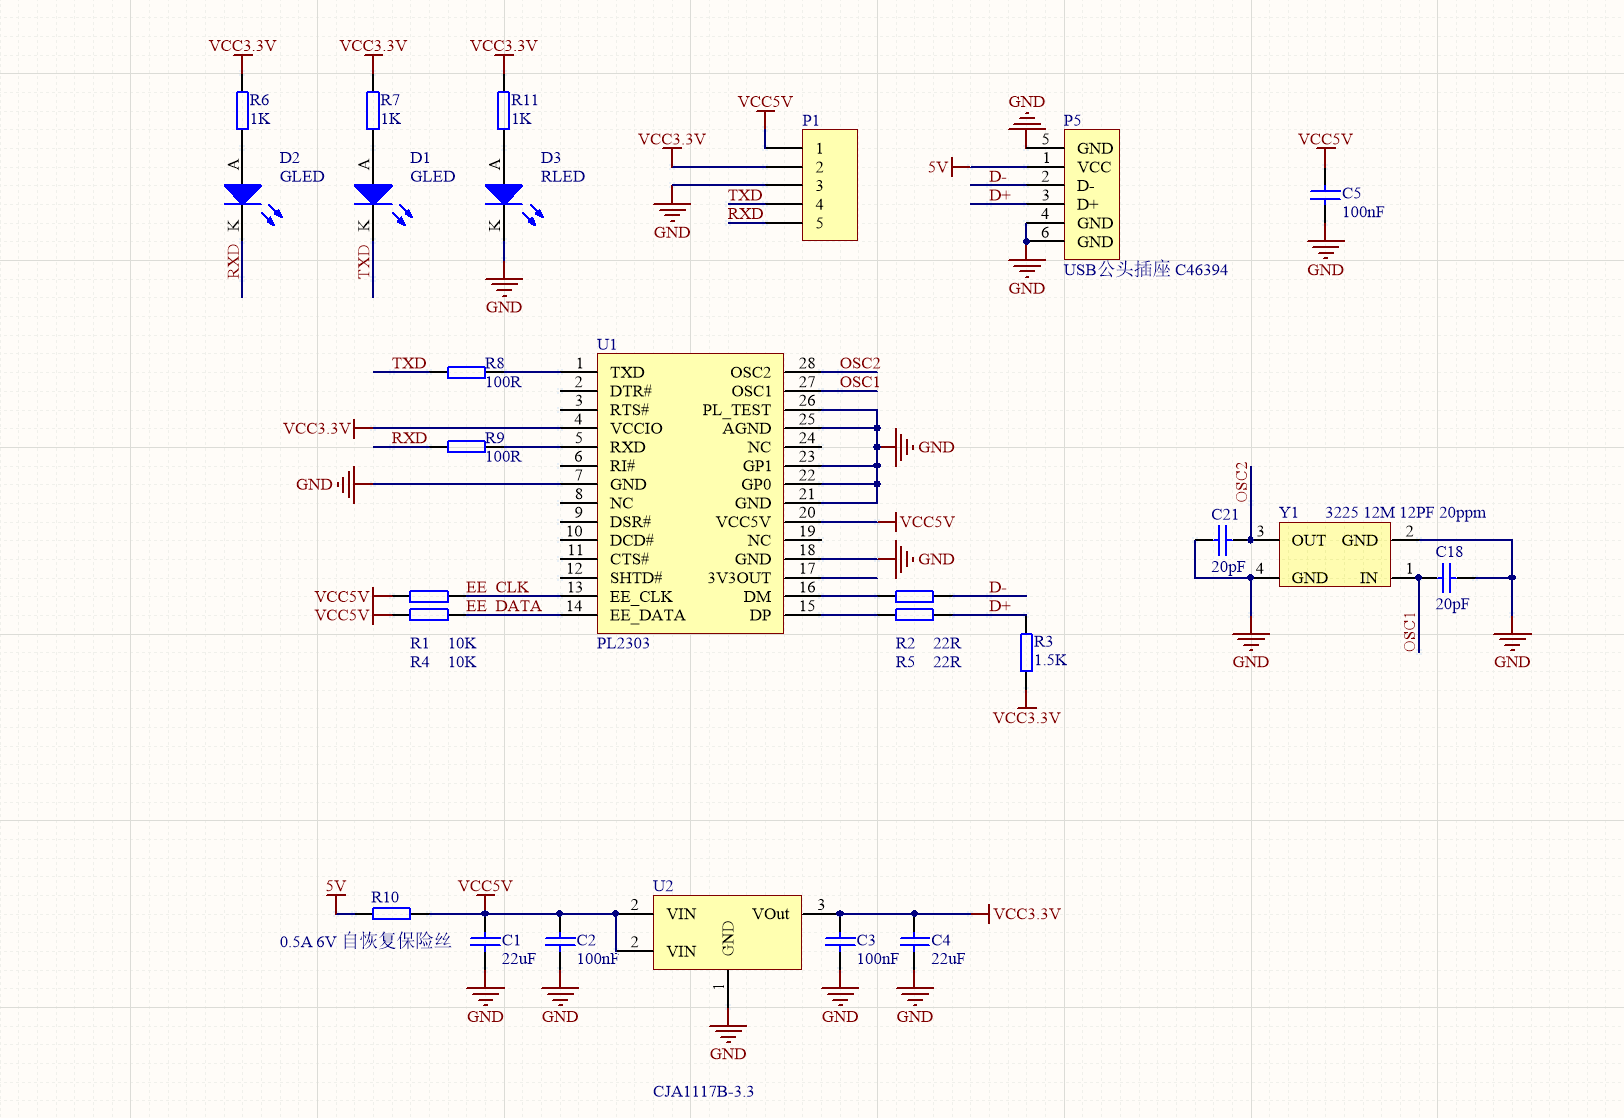Click VCC3.3V power port at U2 output
Image resolution: width=1624 pixels, height=1118 pixels.
click(1017, 913)
